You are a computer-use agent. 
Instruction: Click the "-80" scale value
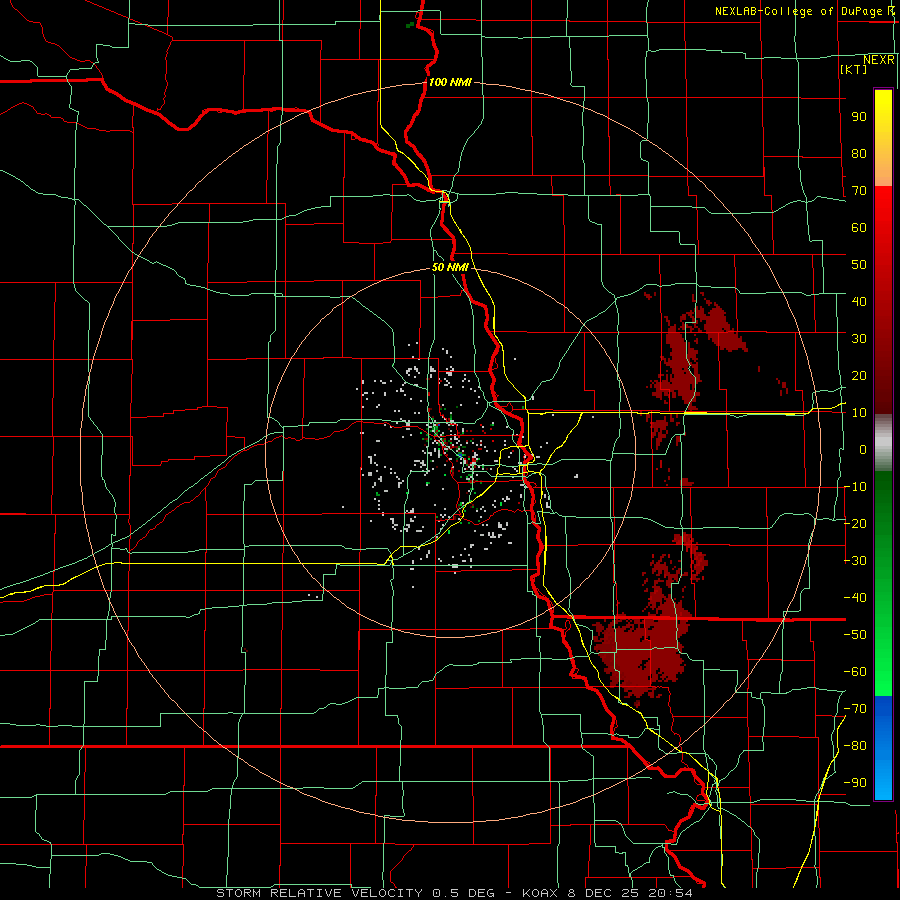[x=855, y=746]
